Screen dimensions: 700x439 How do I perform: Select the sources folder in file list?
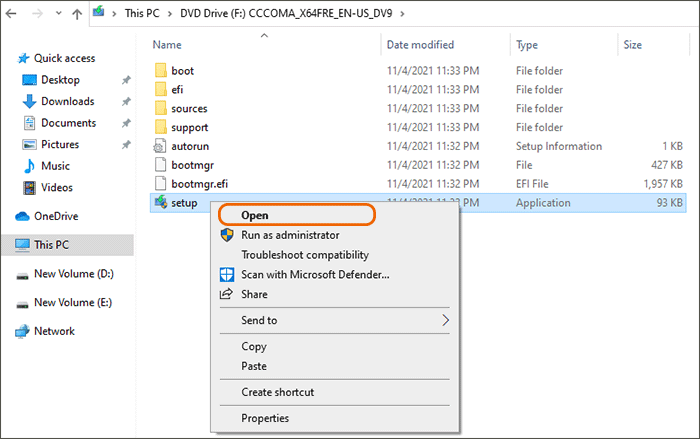pyautogui.click(x=189, y=108)
